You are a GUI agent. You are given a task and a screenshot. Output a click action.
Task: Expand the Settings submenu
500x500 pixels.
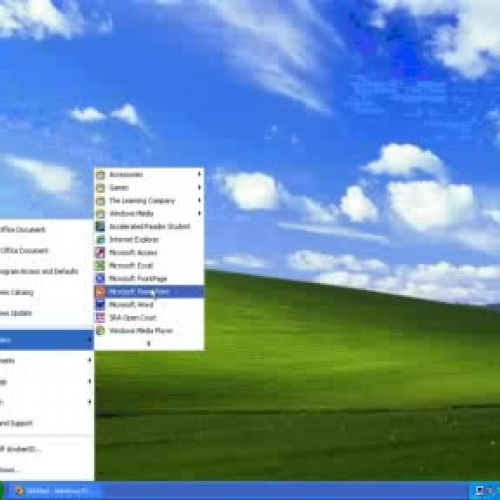click(47, 381)
